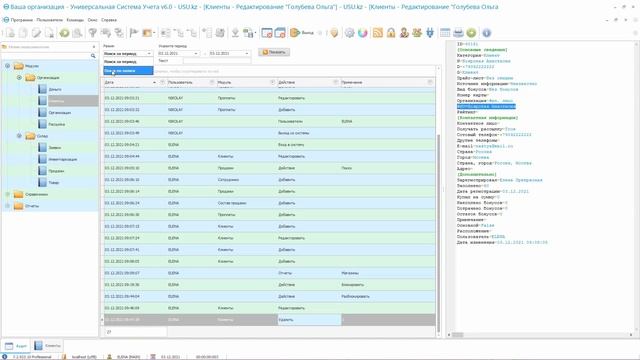Click the shield tag icon in the toolbar
Viewport: 640px width, 360px height.
pos(334,33)
